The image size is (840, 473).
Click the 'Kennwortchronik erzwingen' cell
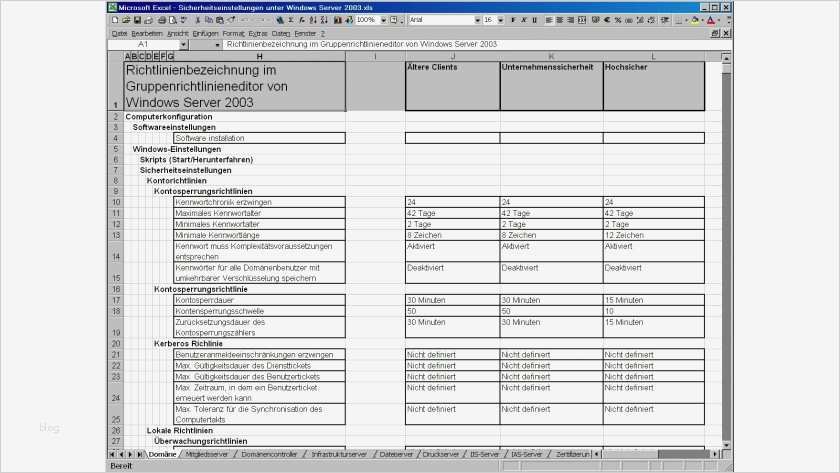(260, 202)
